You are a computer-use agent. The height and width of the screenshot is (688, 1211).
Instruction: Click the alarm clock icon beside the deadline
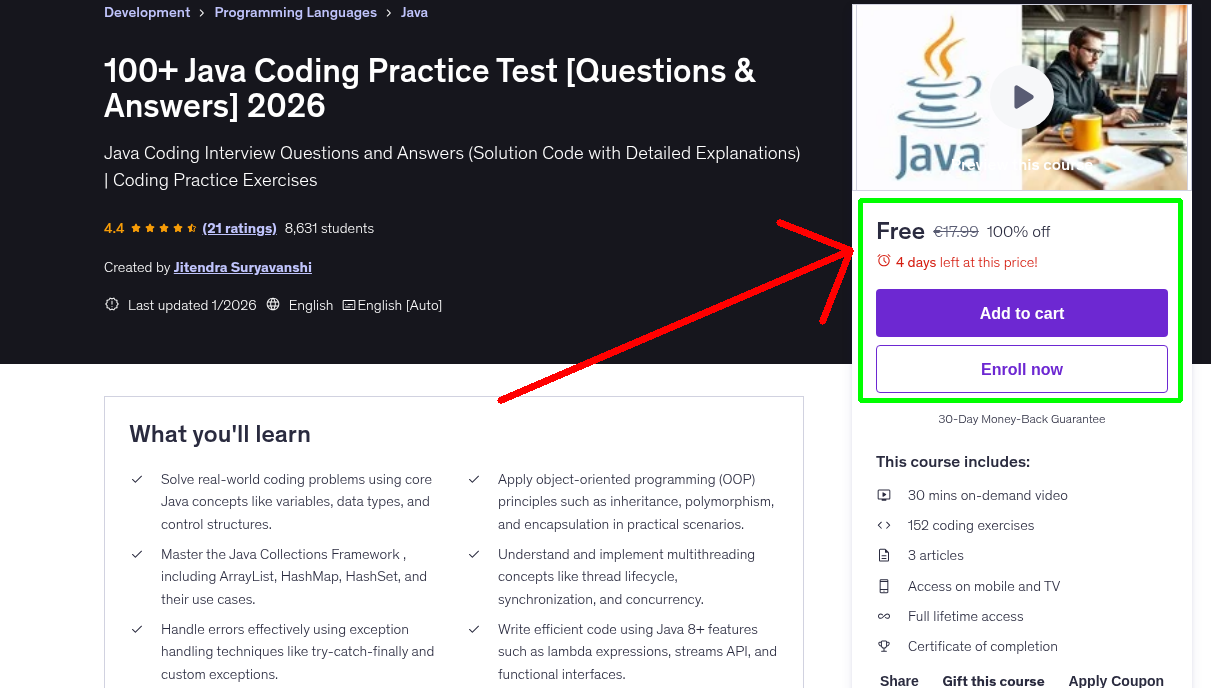883,260
